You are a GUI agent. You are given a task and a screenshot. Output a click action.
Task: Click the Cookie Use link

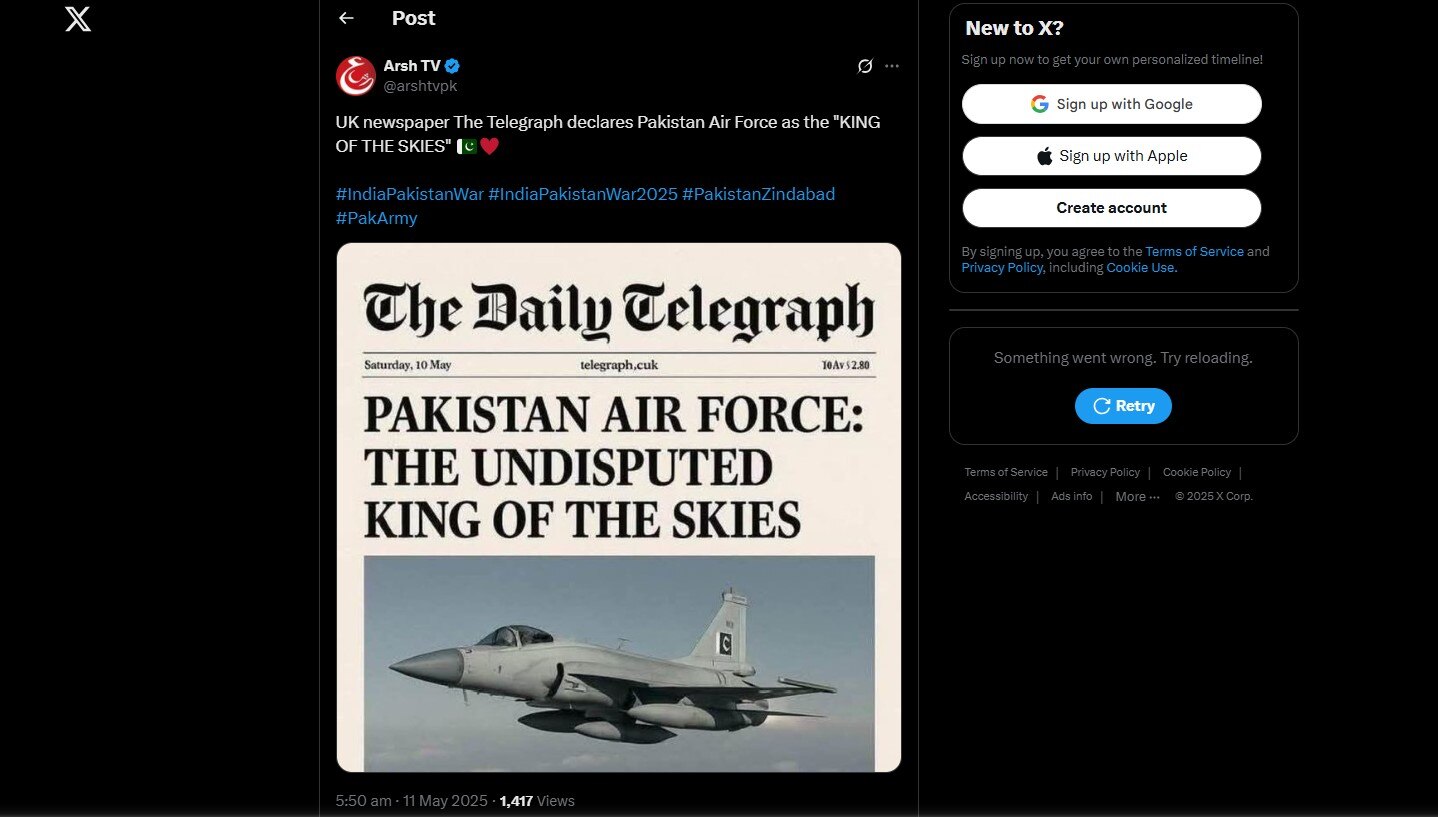[x=1140, y=267]
